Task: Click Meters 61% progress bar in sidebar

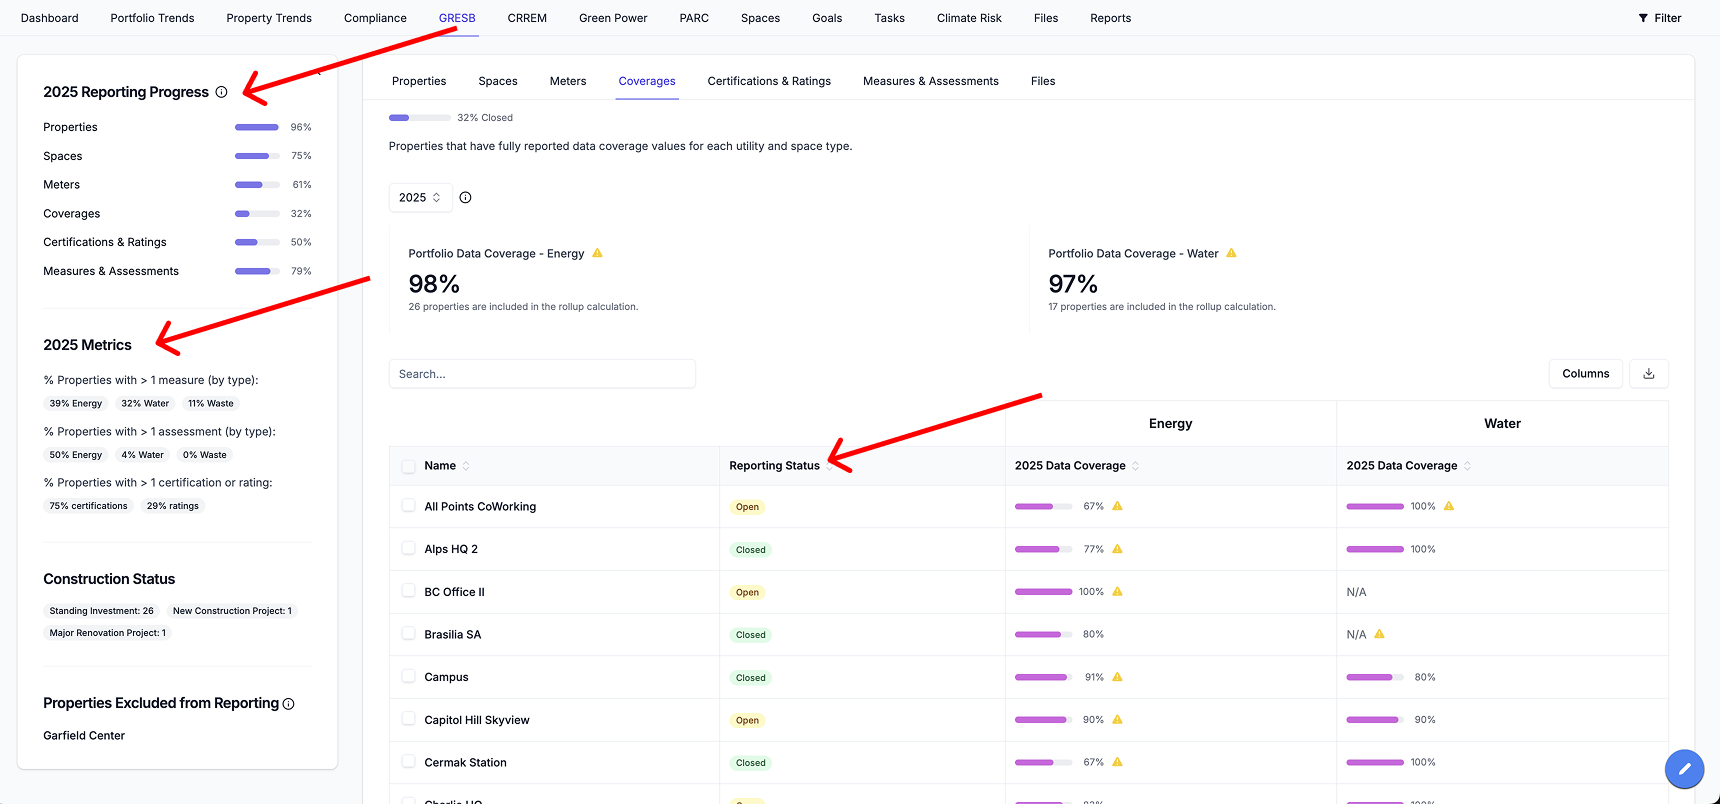Action: 257,185
